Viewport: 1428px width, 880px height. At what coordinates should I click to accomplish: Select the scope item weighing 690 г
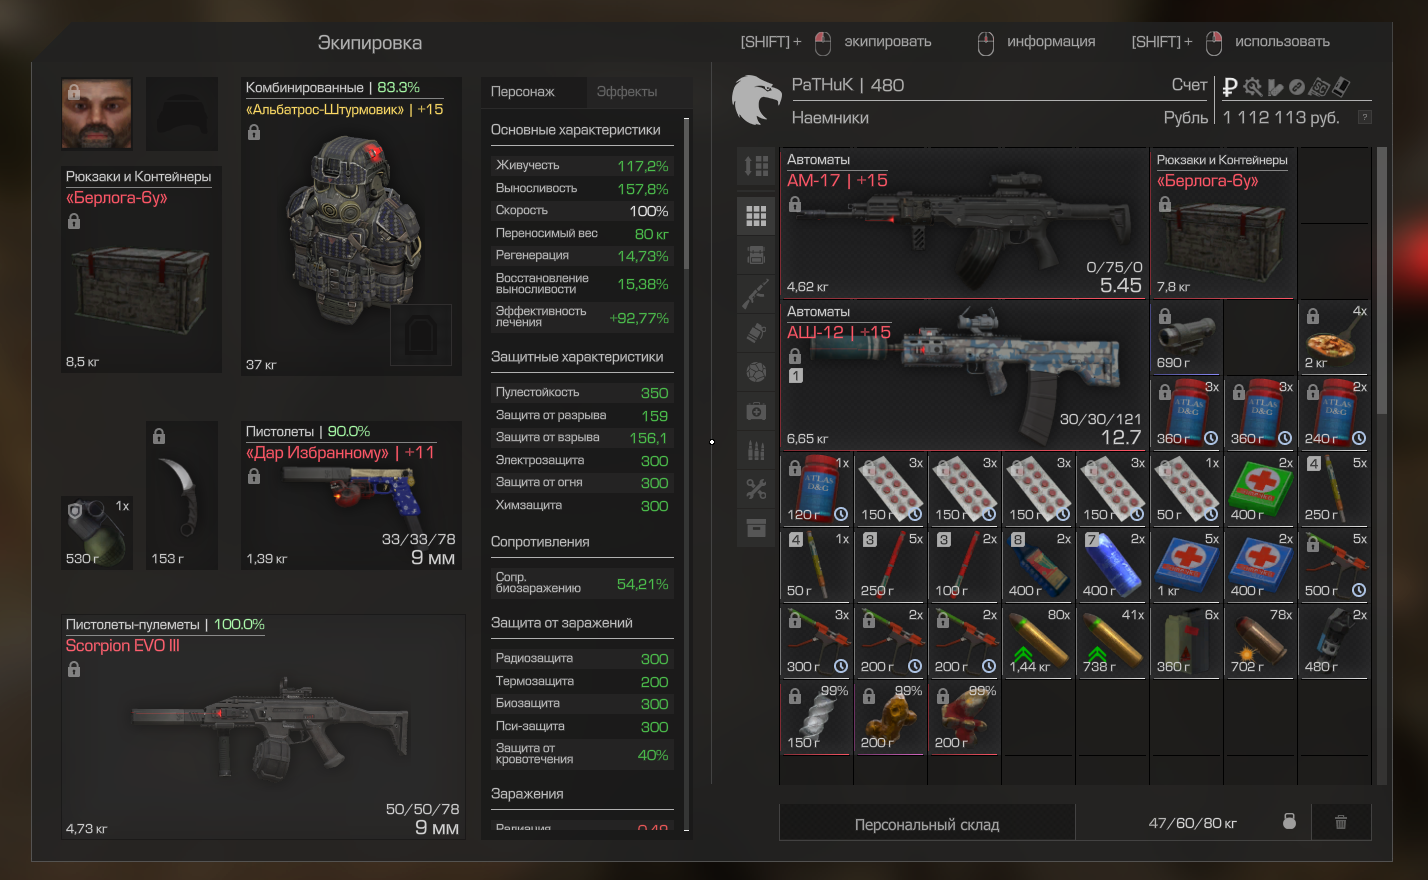[x=1186, y=337]
